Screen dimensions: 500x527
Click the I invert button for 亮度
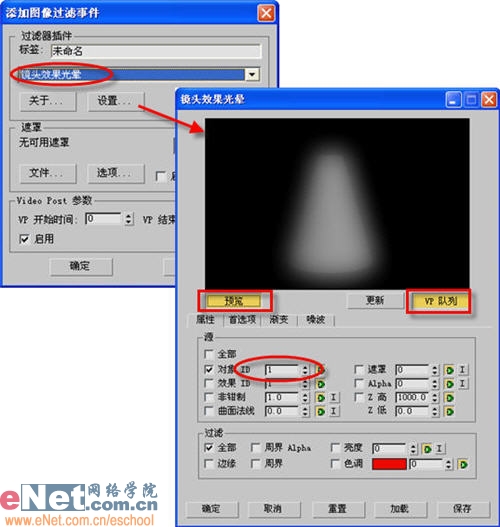pyautogui.click(x=439, y=448)
